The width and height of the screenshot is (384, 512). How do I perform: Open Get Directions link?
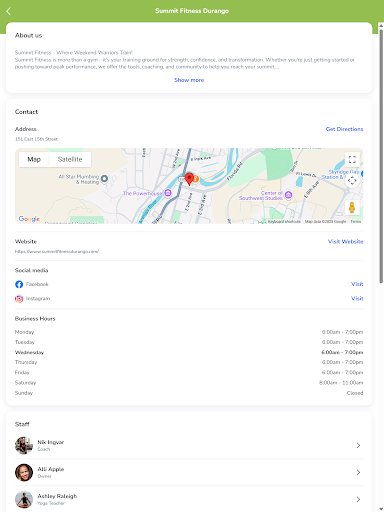click(x=344, y=129)
